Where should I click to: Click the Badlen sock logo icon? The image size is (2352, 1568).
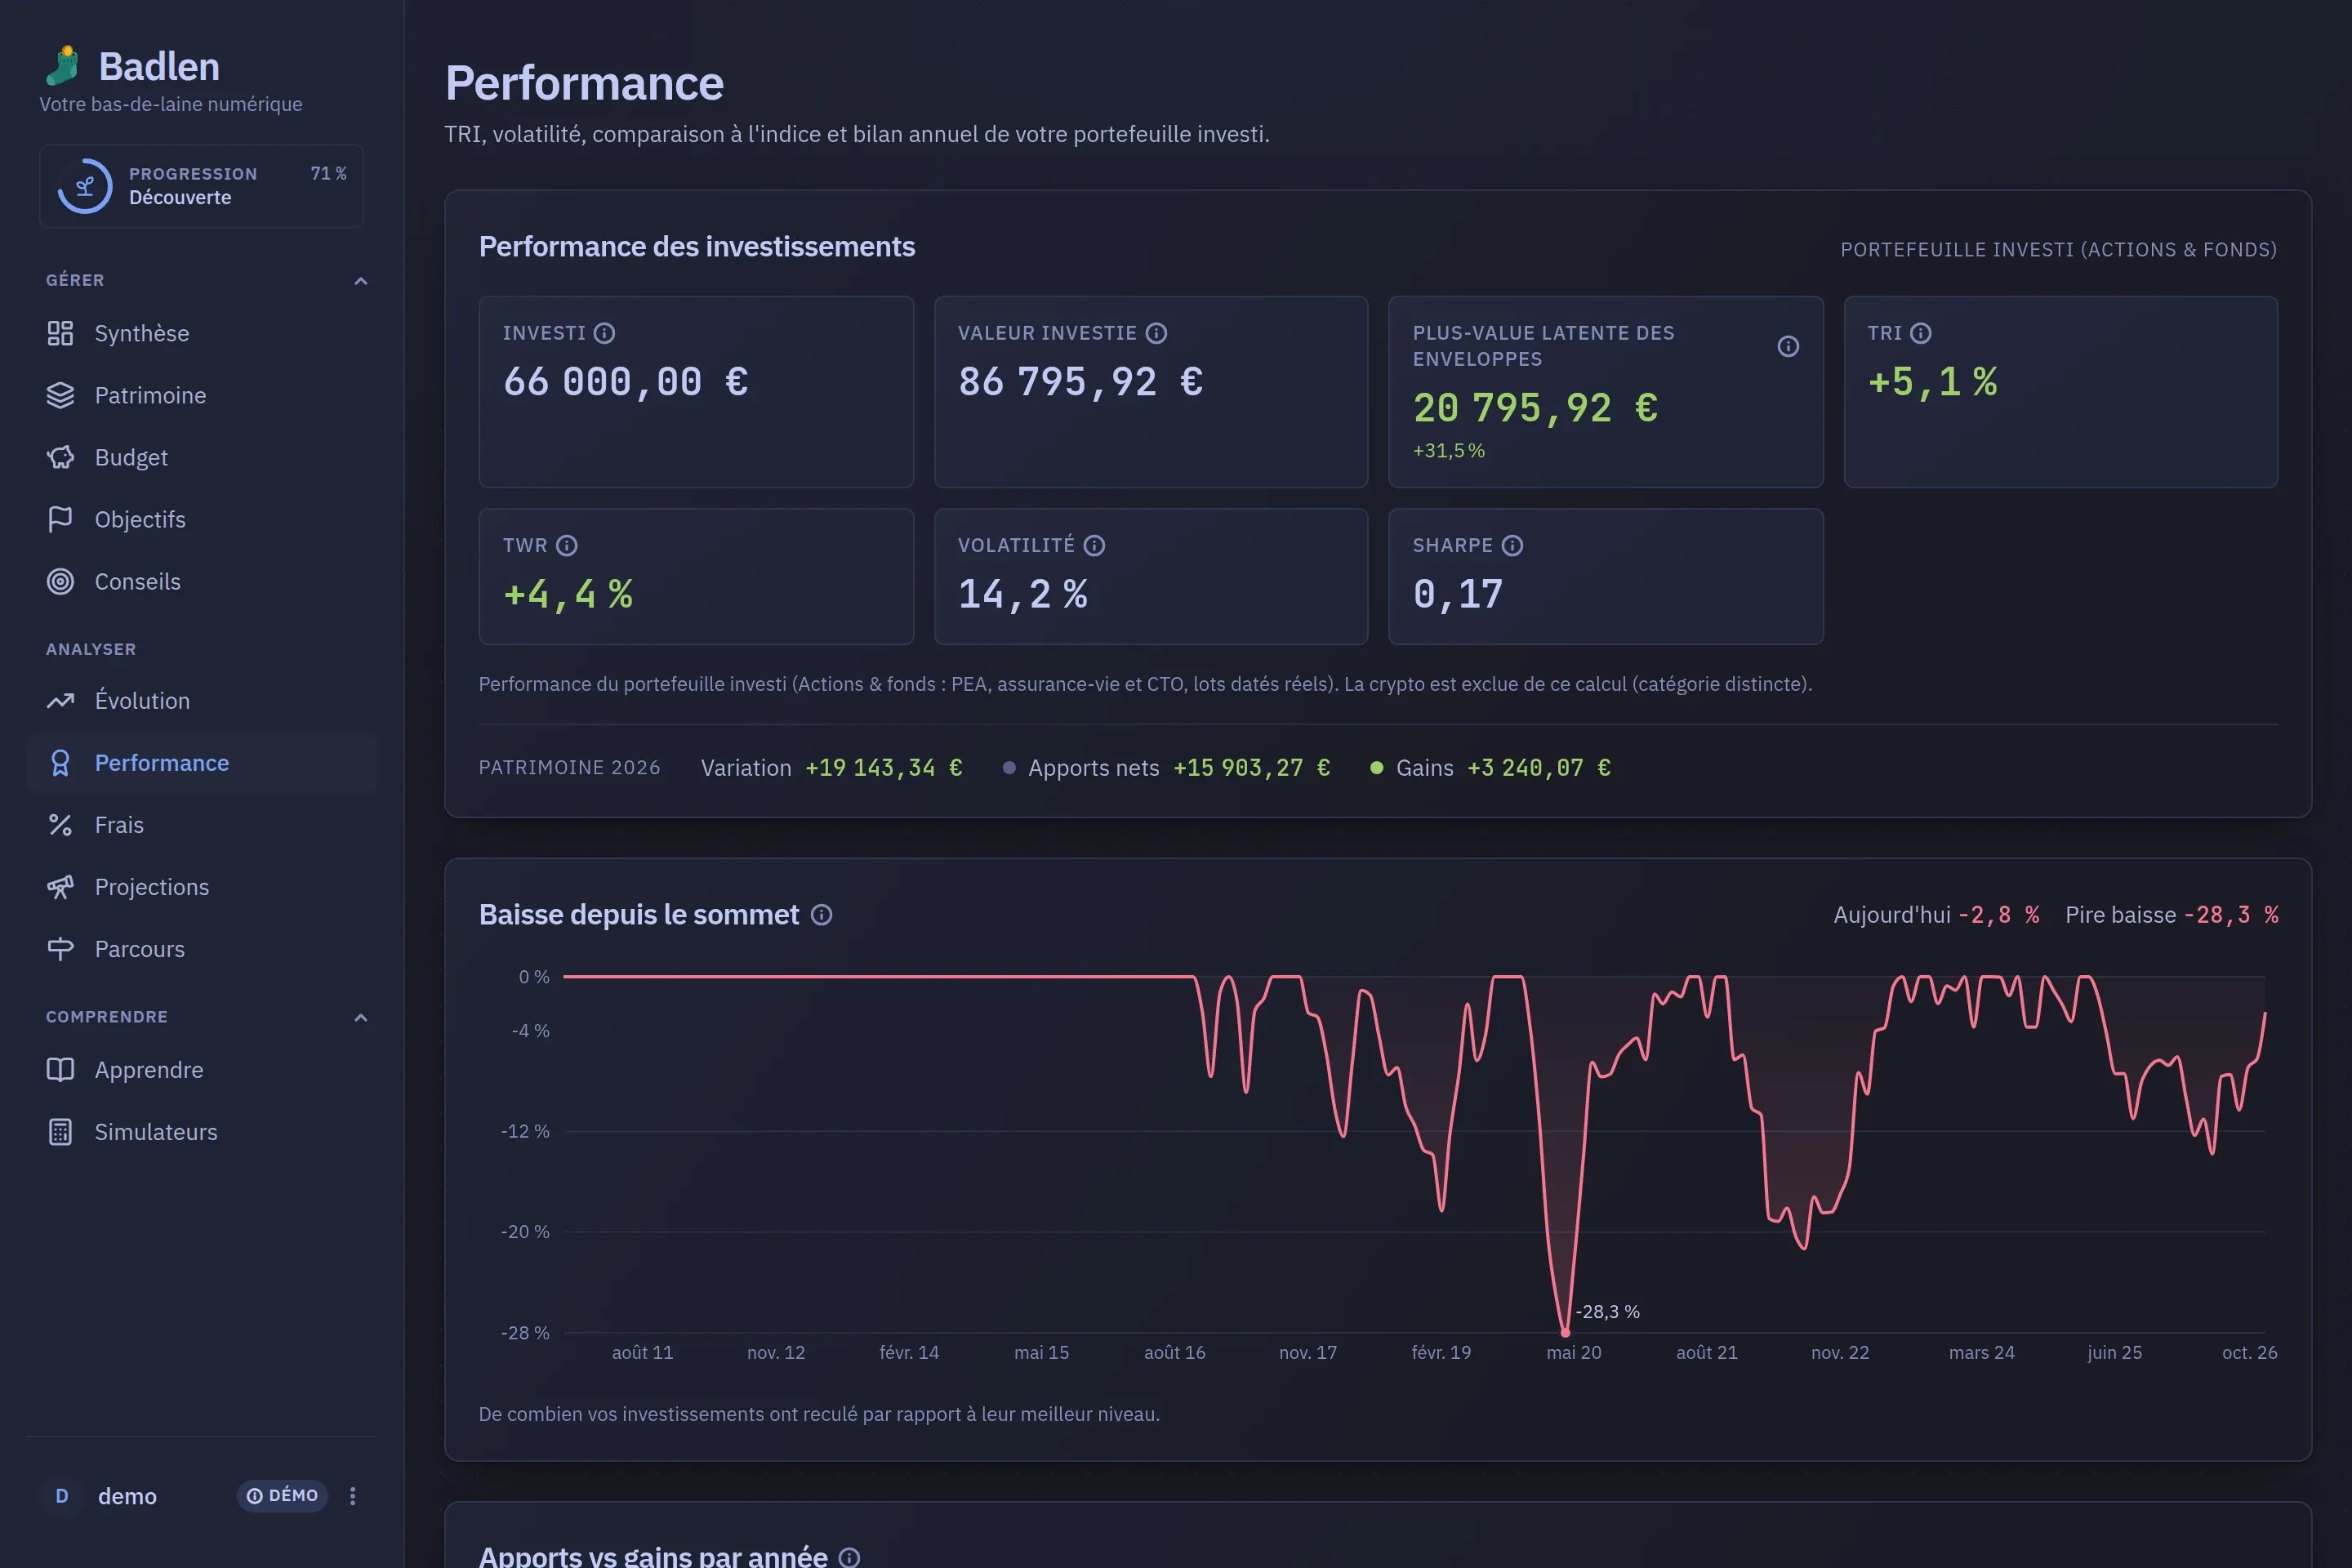63,66
